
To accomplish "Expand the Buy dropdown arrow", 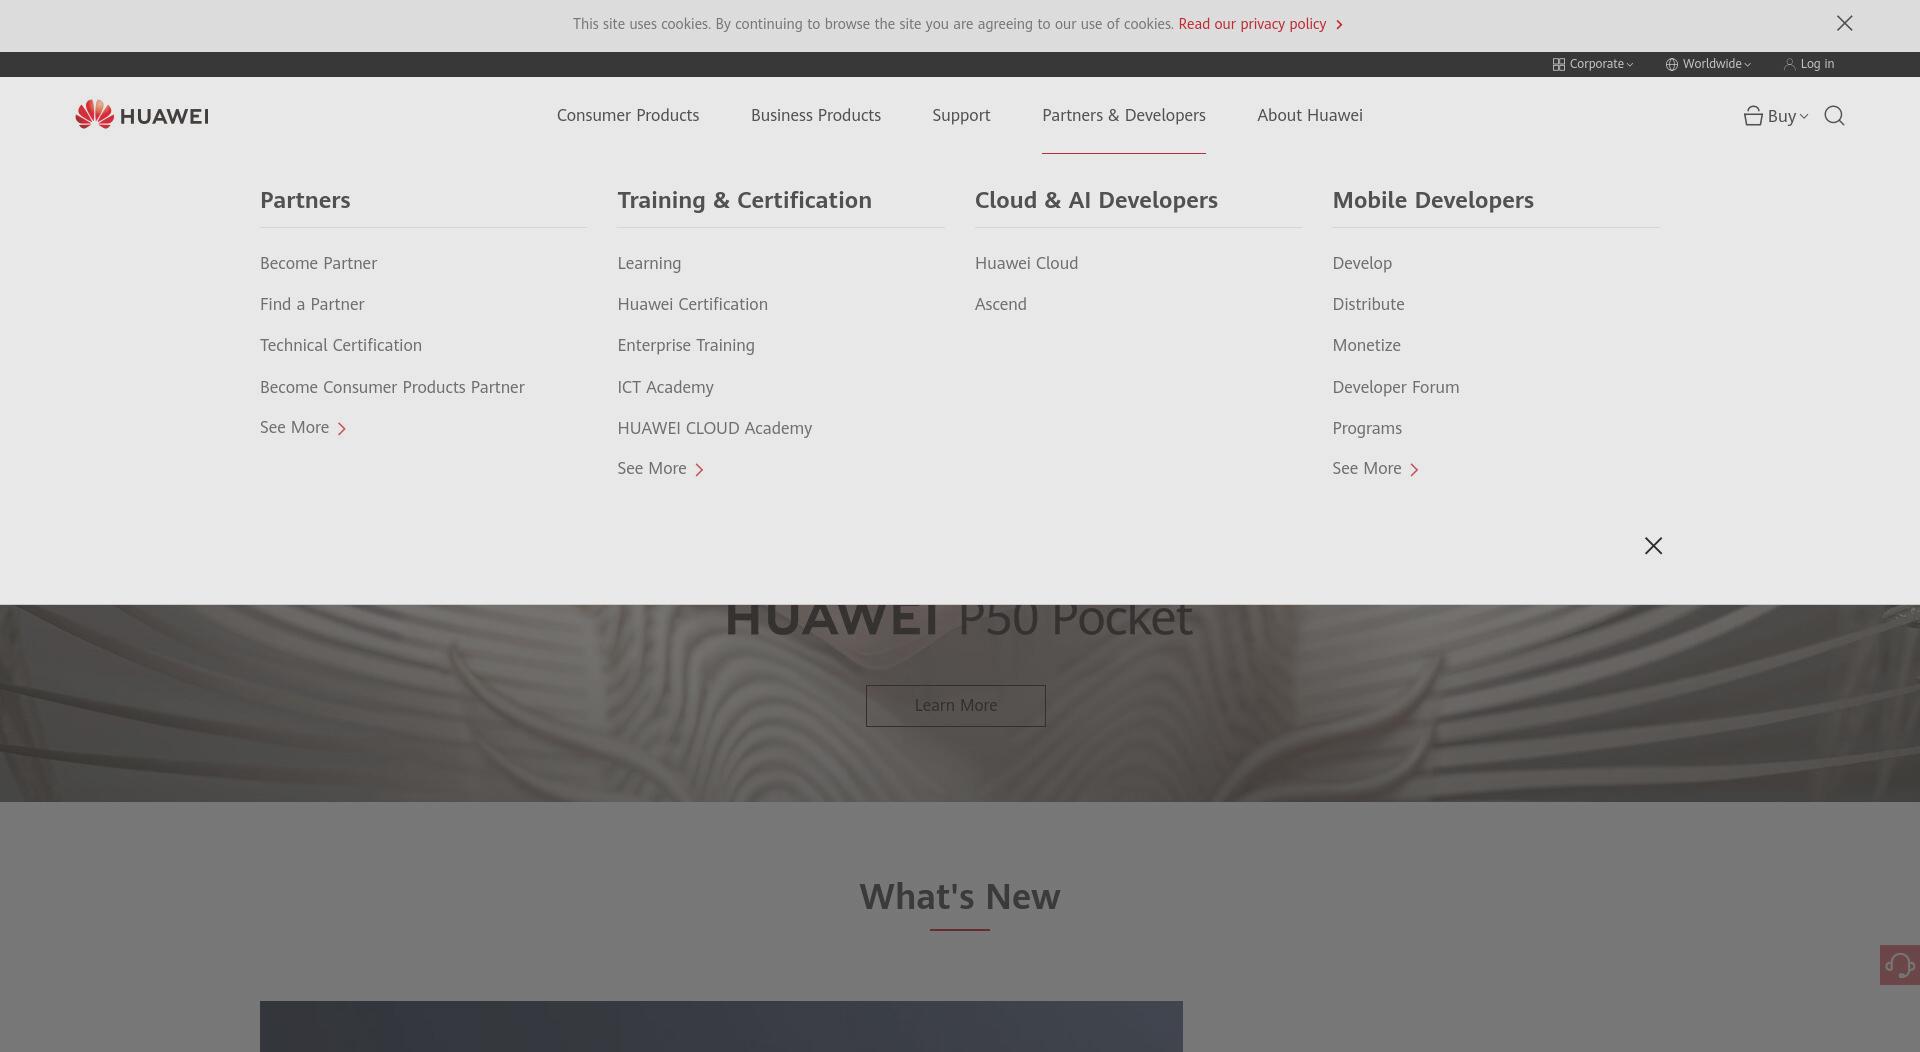I will 1803,117.
